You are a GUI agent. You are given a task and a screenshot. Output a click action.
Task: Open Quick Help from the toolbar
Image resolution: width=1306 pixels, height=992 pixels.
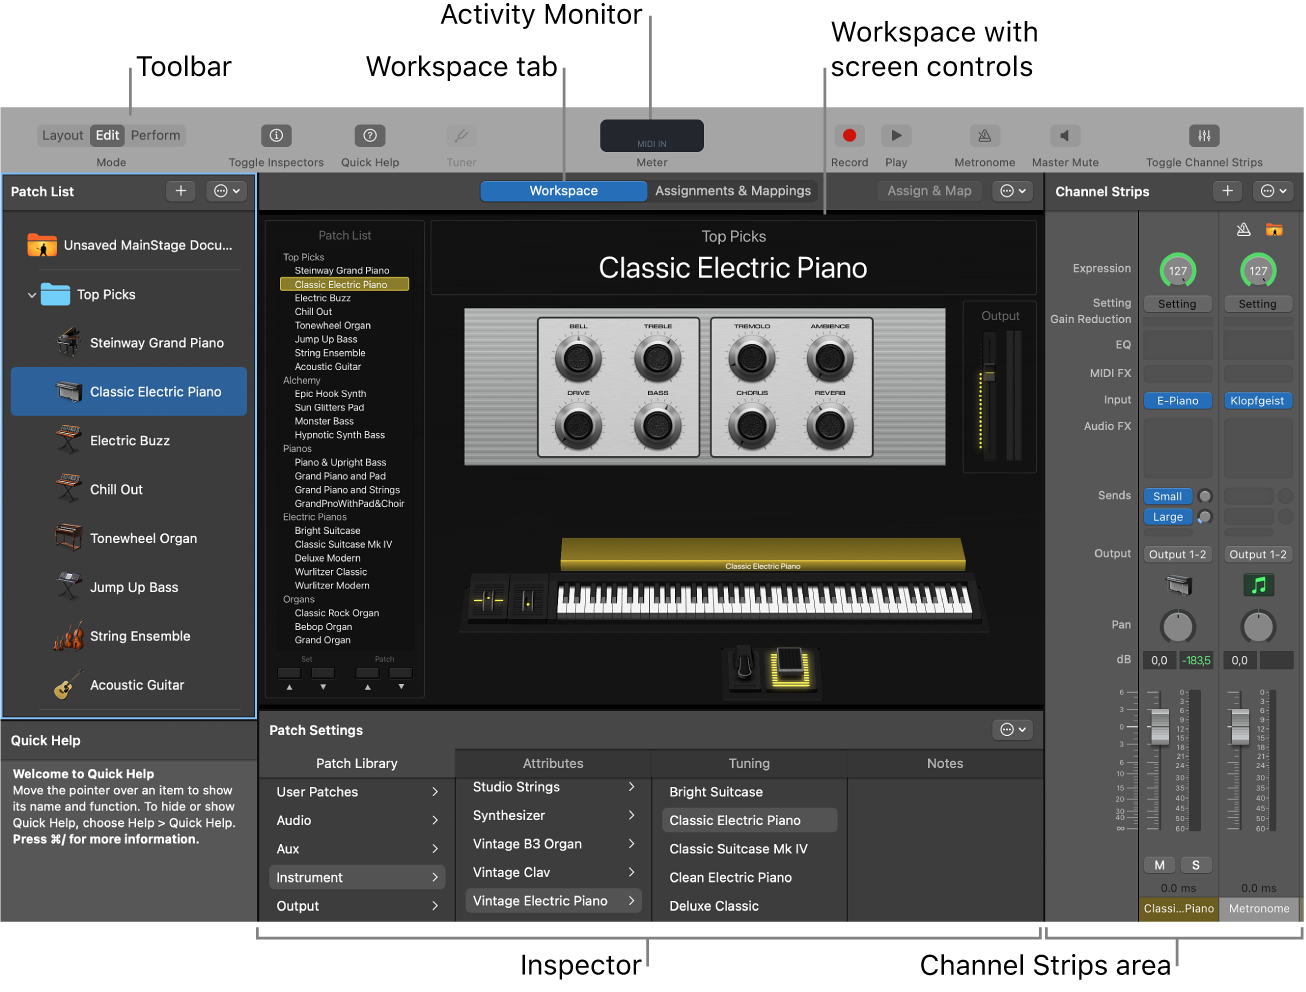(x=369, y=135)
